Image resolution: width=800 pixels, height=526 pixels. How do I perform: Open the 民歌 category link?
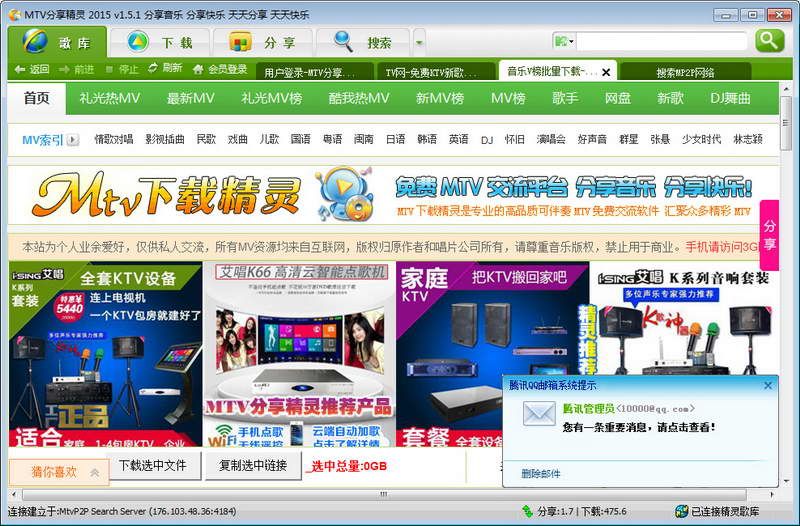click(x=207, y=139)
